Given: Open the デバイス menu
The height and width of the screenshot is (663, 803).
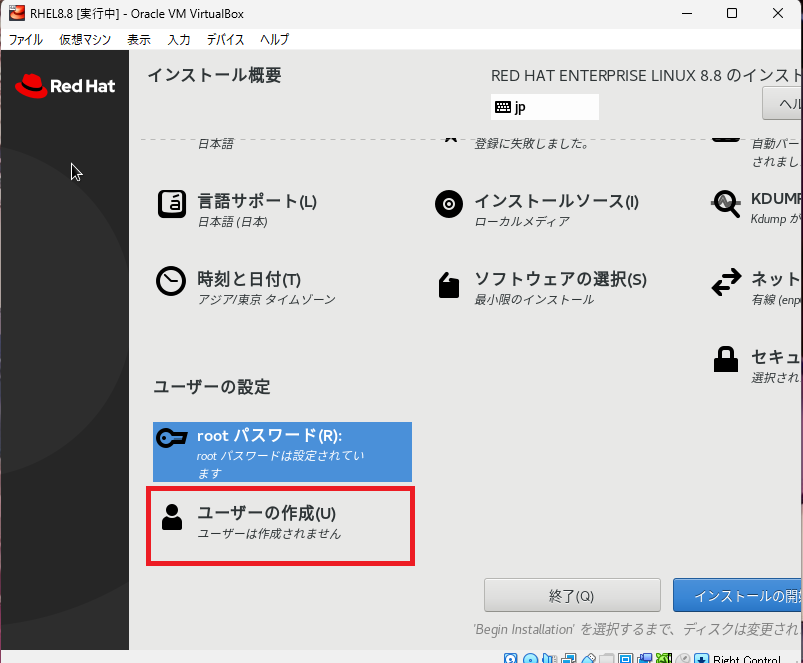Looking at the screenshot, I should point(225,39).
